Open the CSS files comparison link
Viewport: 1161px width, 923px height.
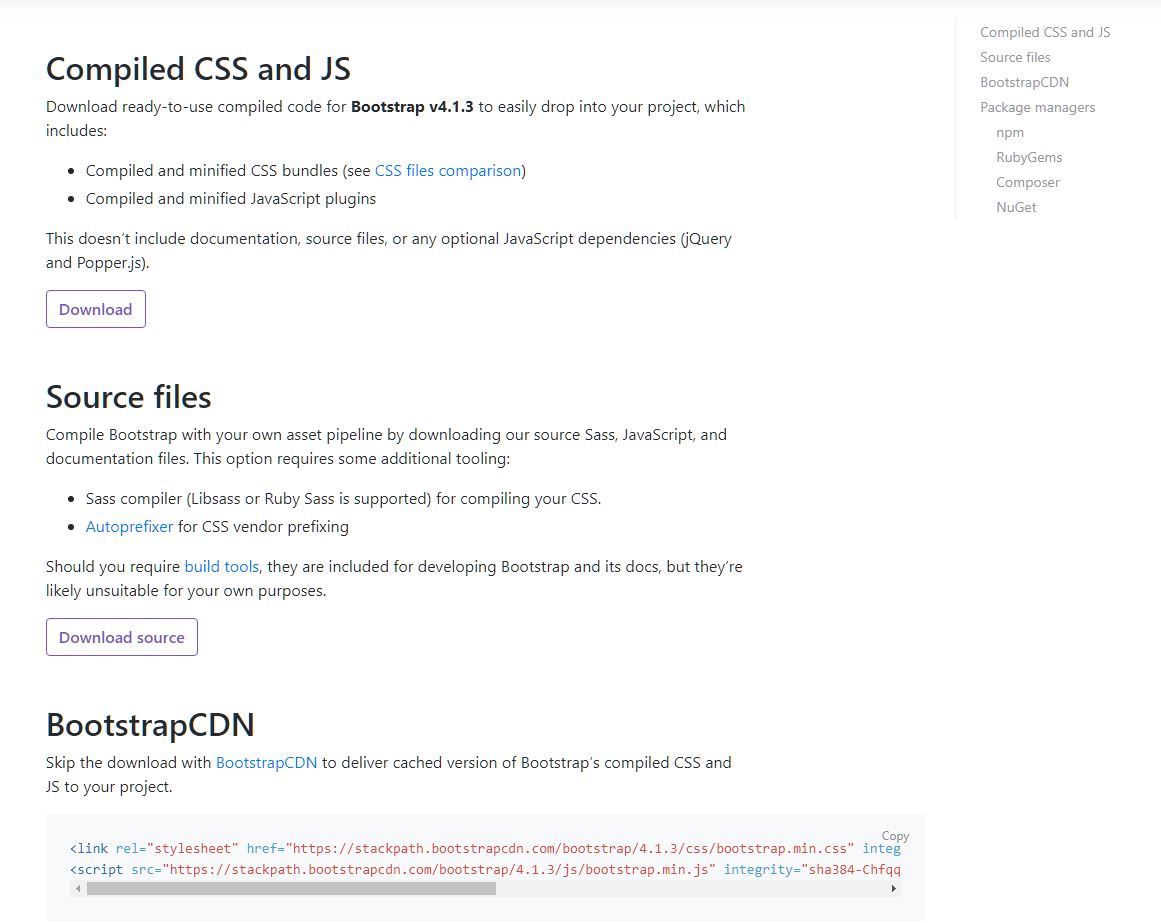pos(448,171)
